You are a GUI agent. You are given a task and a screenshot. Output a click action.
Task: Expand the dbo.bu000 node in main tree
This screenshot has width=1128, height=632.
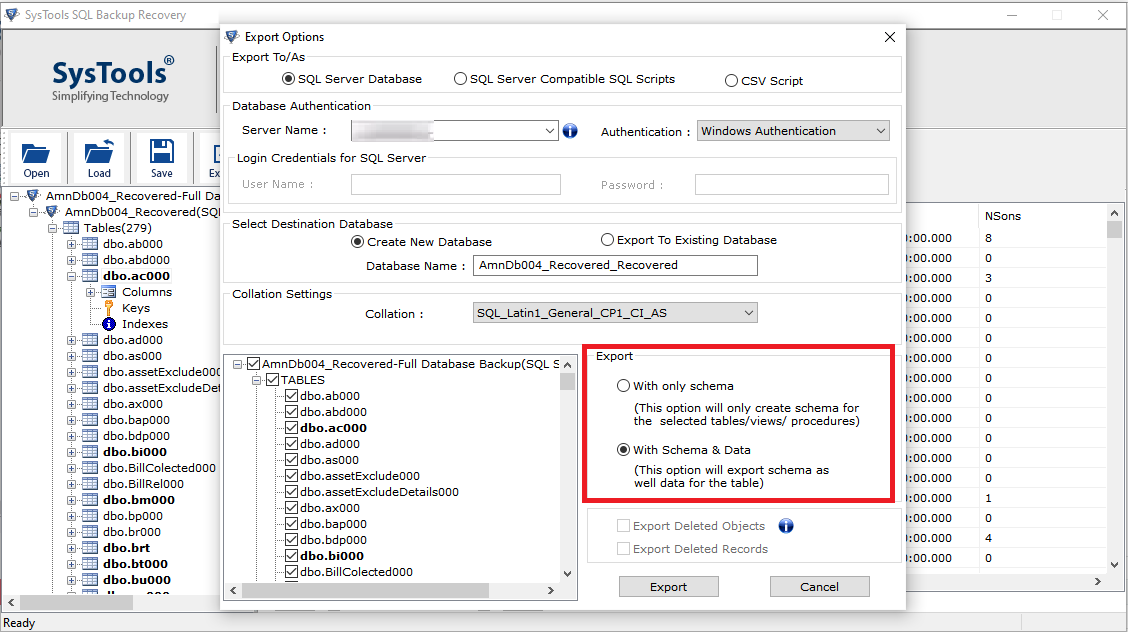(71, 580)
